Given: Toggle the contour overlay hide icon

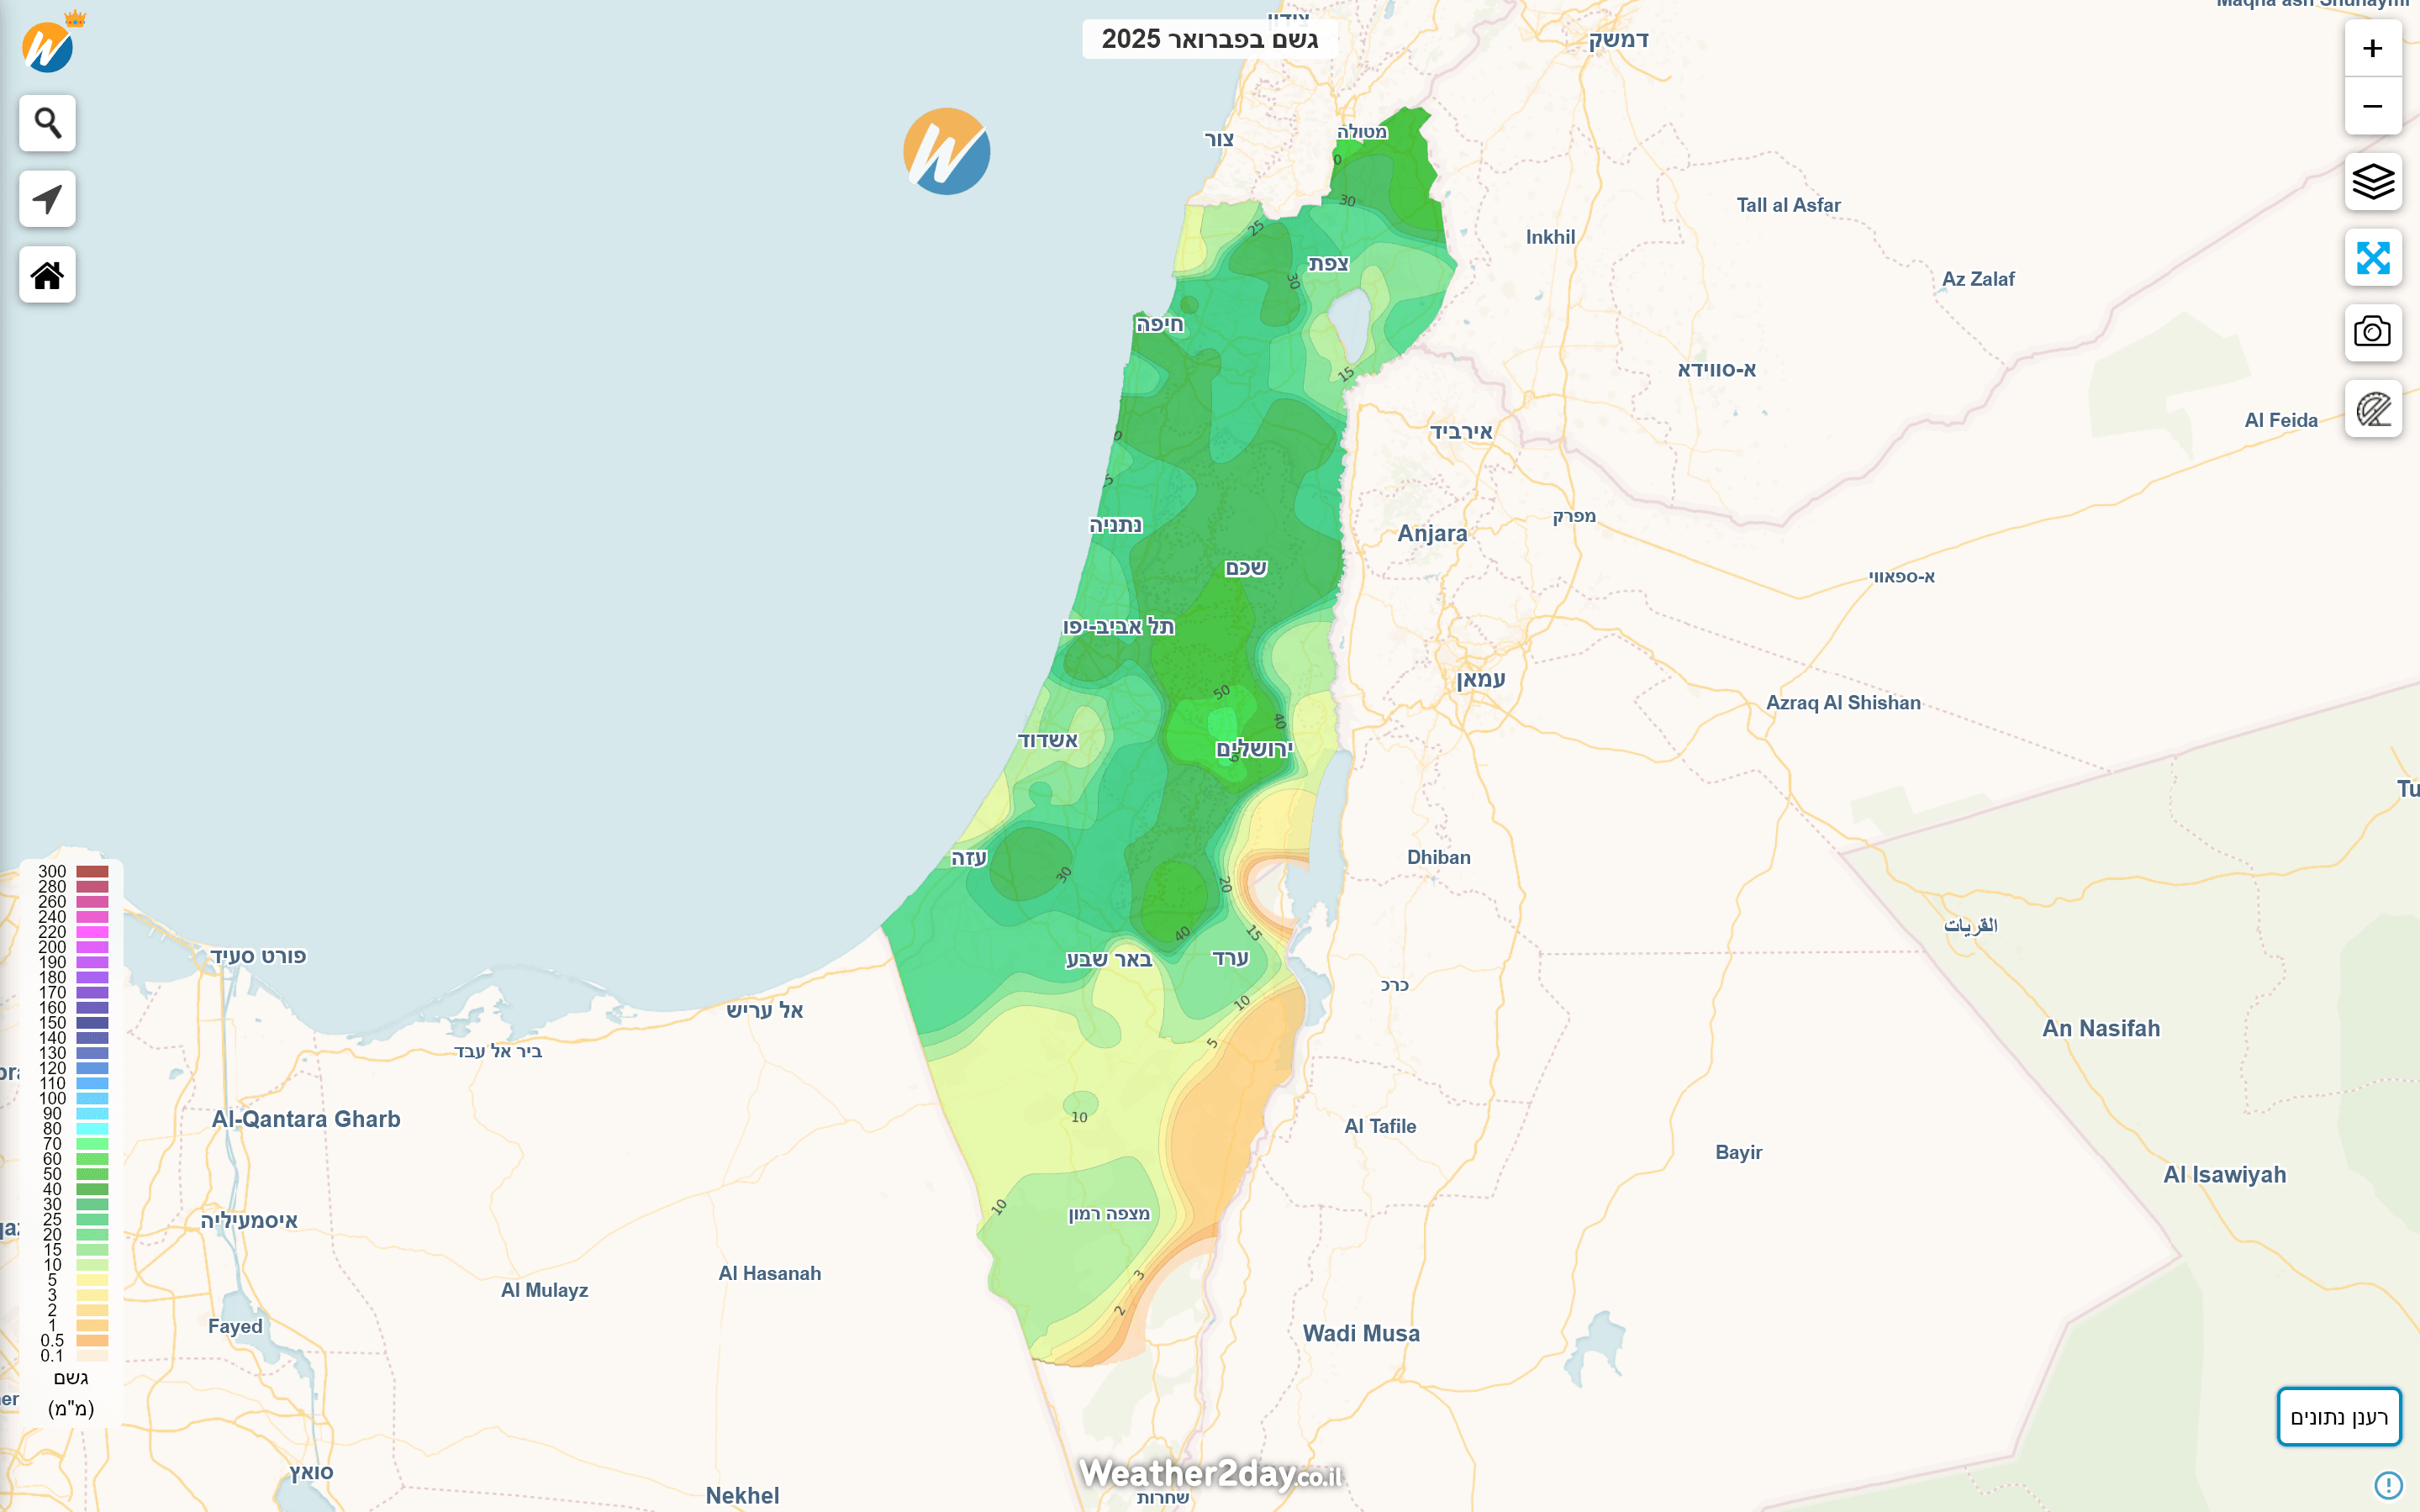Looking at the screenshot, I should [2372, 409].
